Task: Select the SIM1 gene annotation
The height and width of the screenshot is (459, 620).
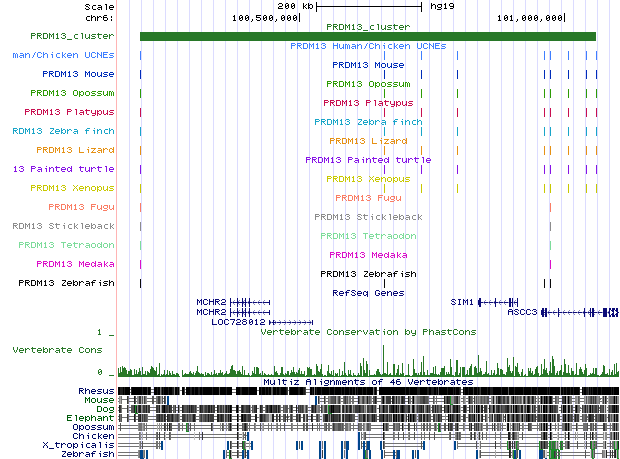Action: (461, 301)
